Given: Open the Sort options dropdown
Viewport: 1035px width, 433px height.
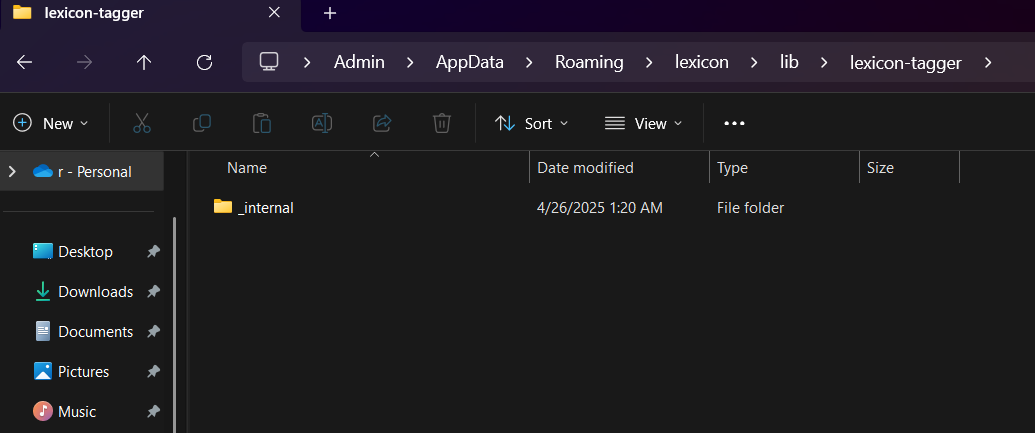Looking at the screenshot, I should (532, 123).
